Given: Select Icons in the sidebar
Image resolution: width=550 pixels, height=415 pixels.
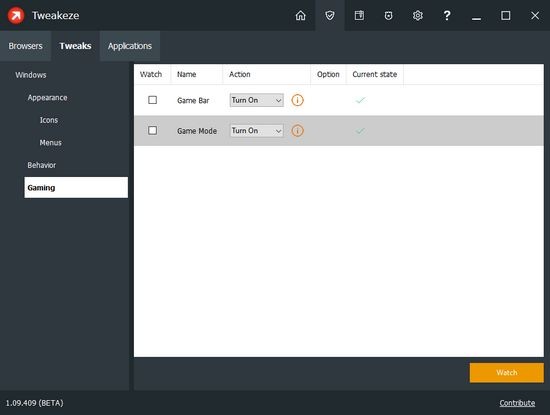Looking at the screenshot, I should point(49,120).
